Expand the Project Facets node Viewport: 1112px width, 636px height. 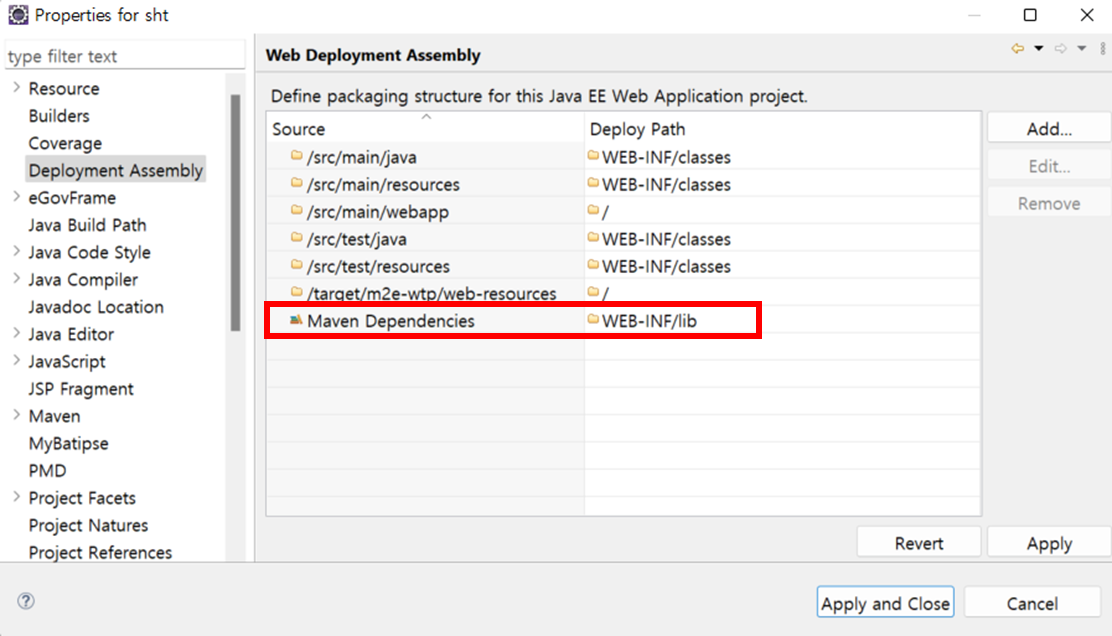click(x=16, y=497)
